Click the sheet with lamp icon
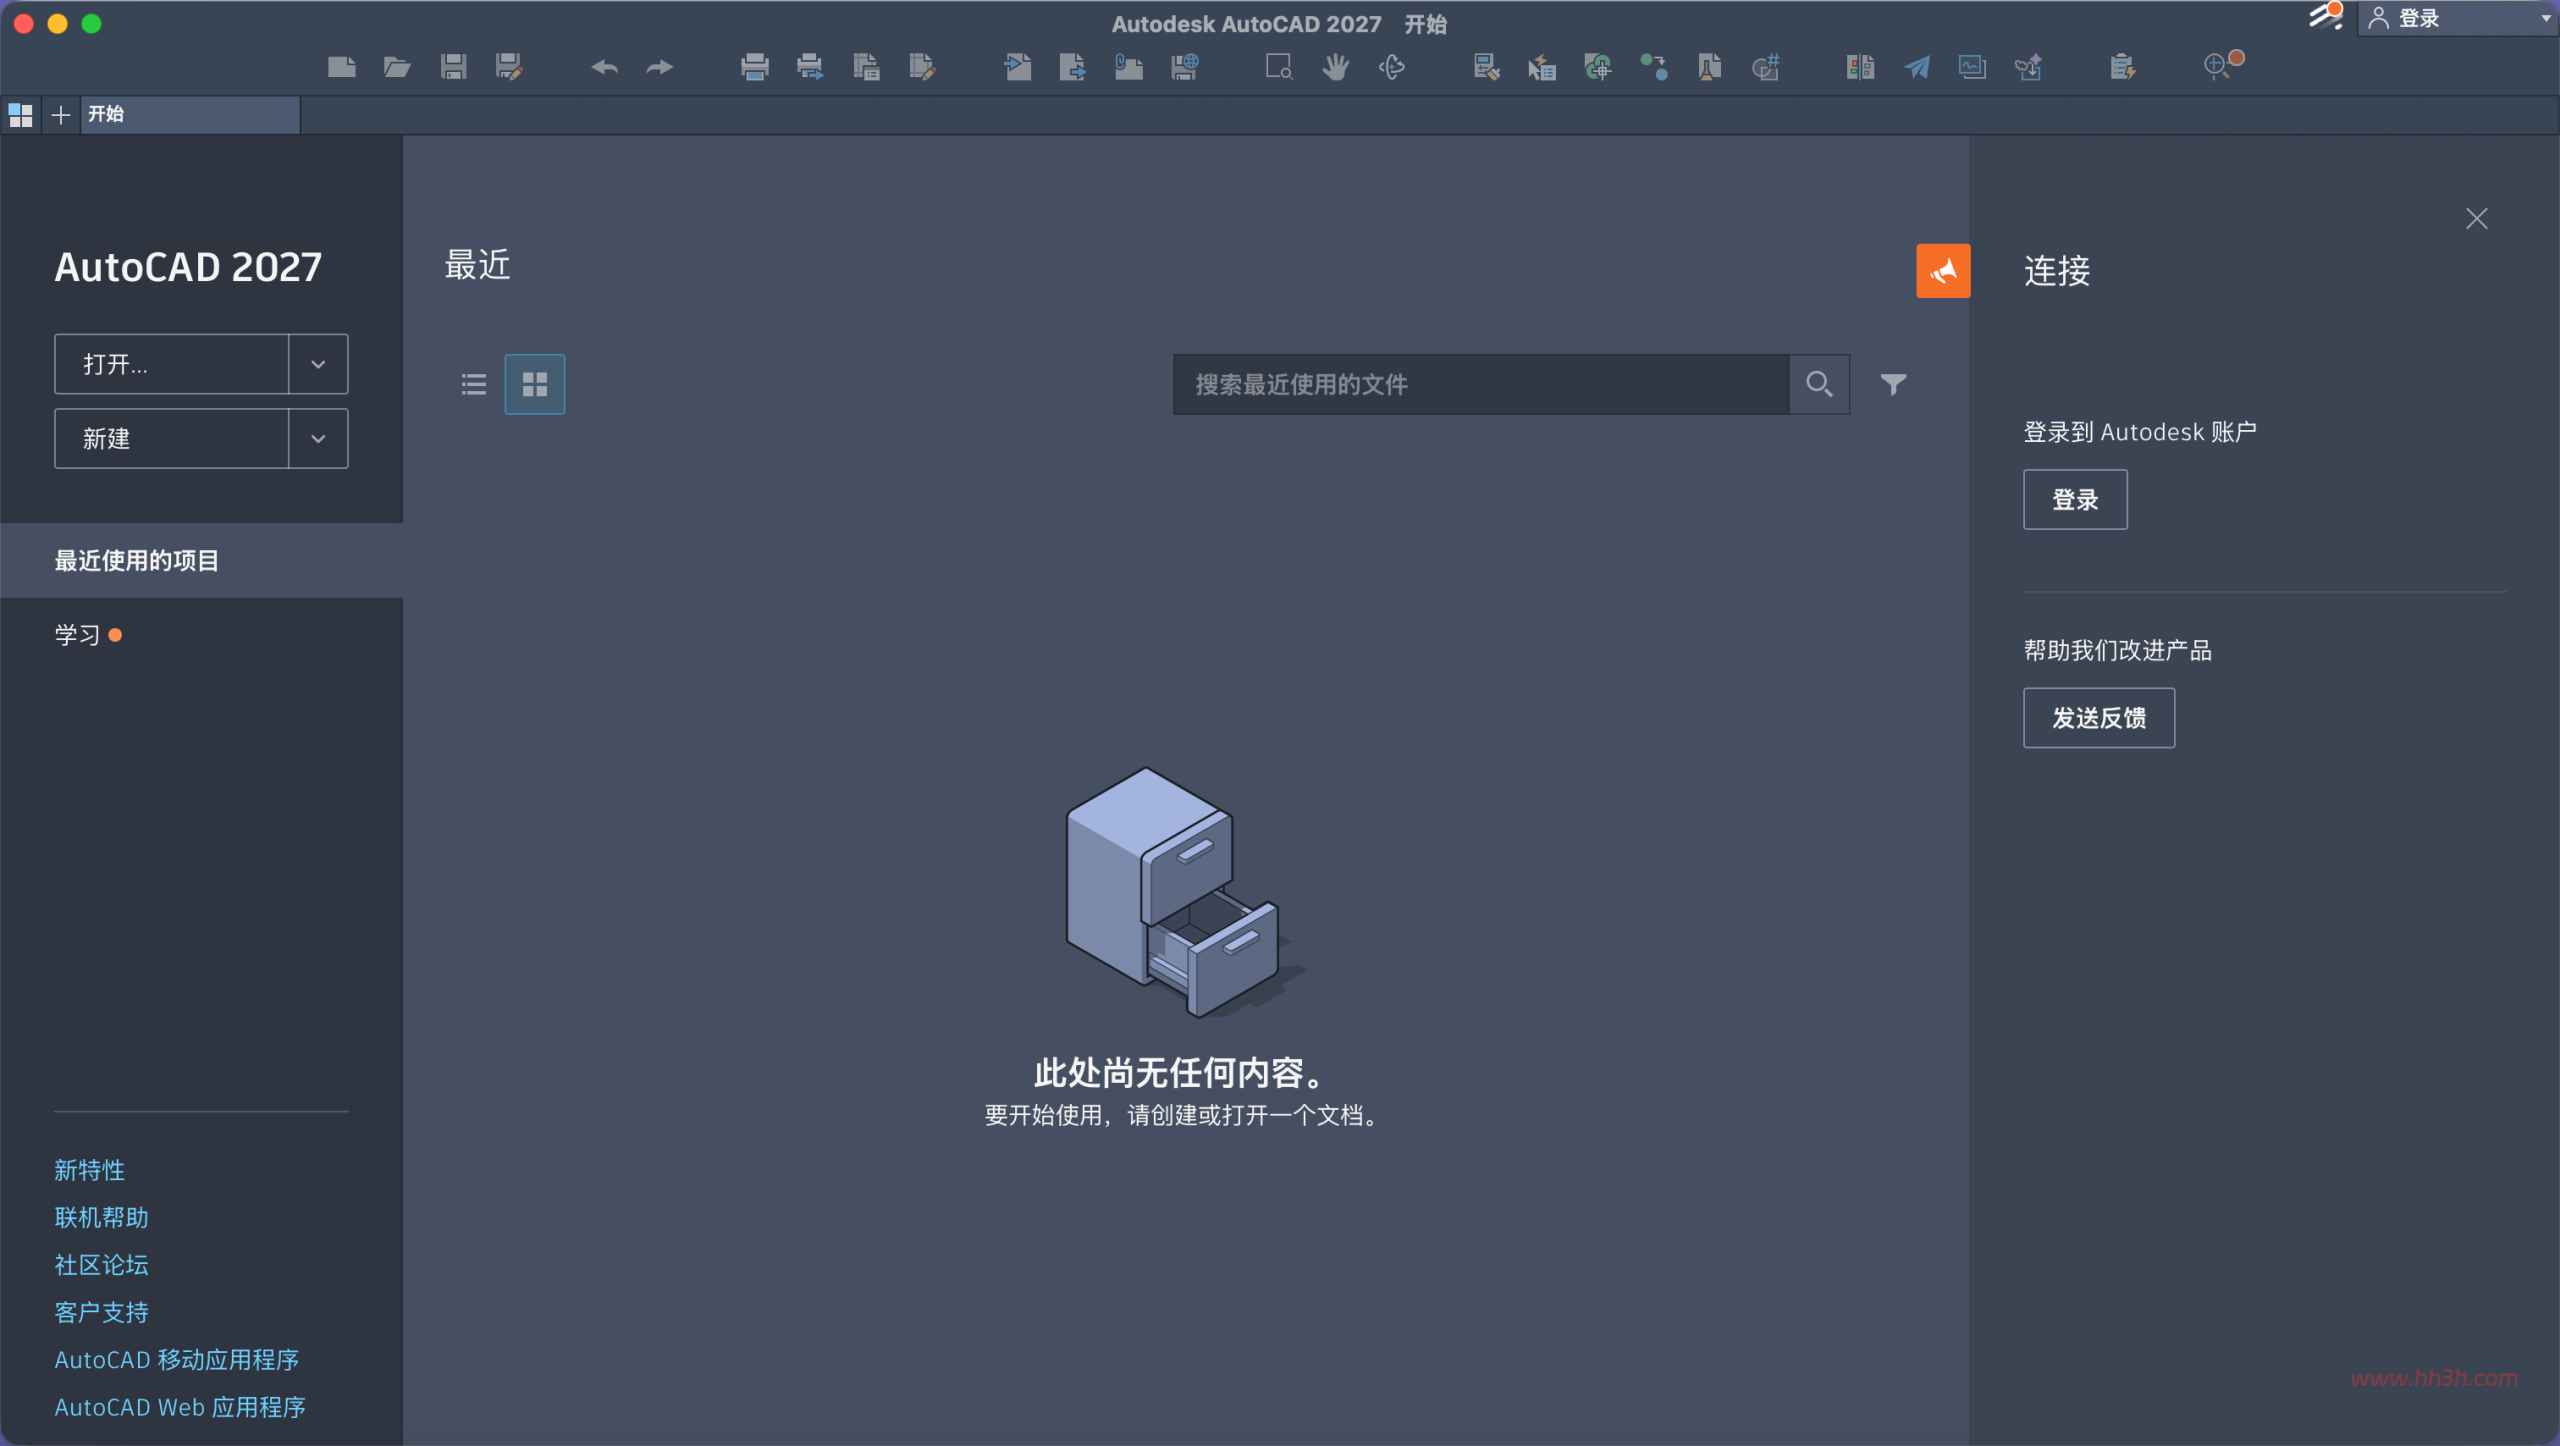The width and height of the screenshot is (2560, 1446). pyautogui.click(x=1709, y=67)
